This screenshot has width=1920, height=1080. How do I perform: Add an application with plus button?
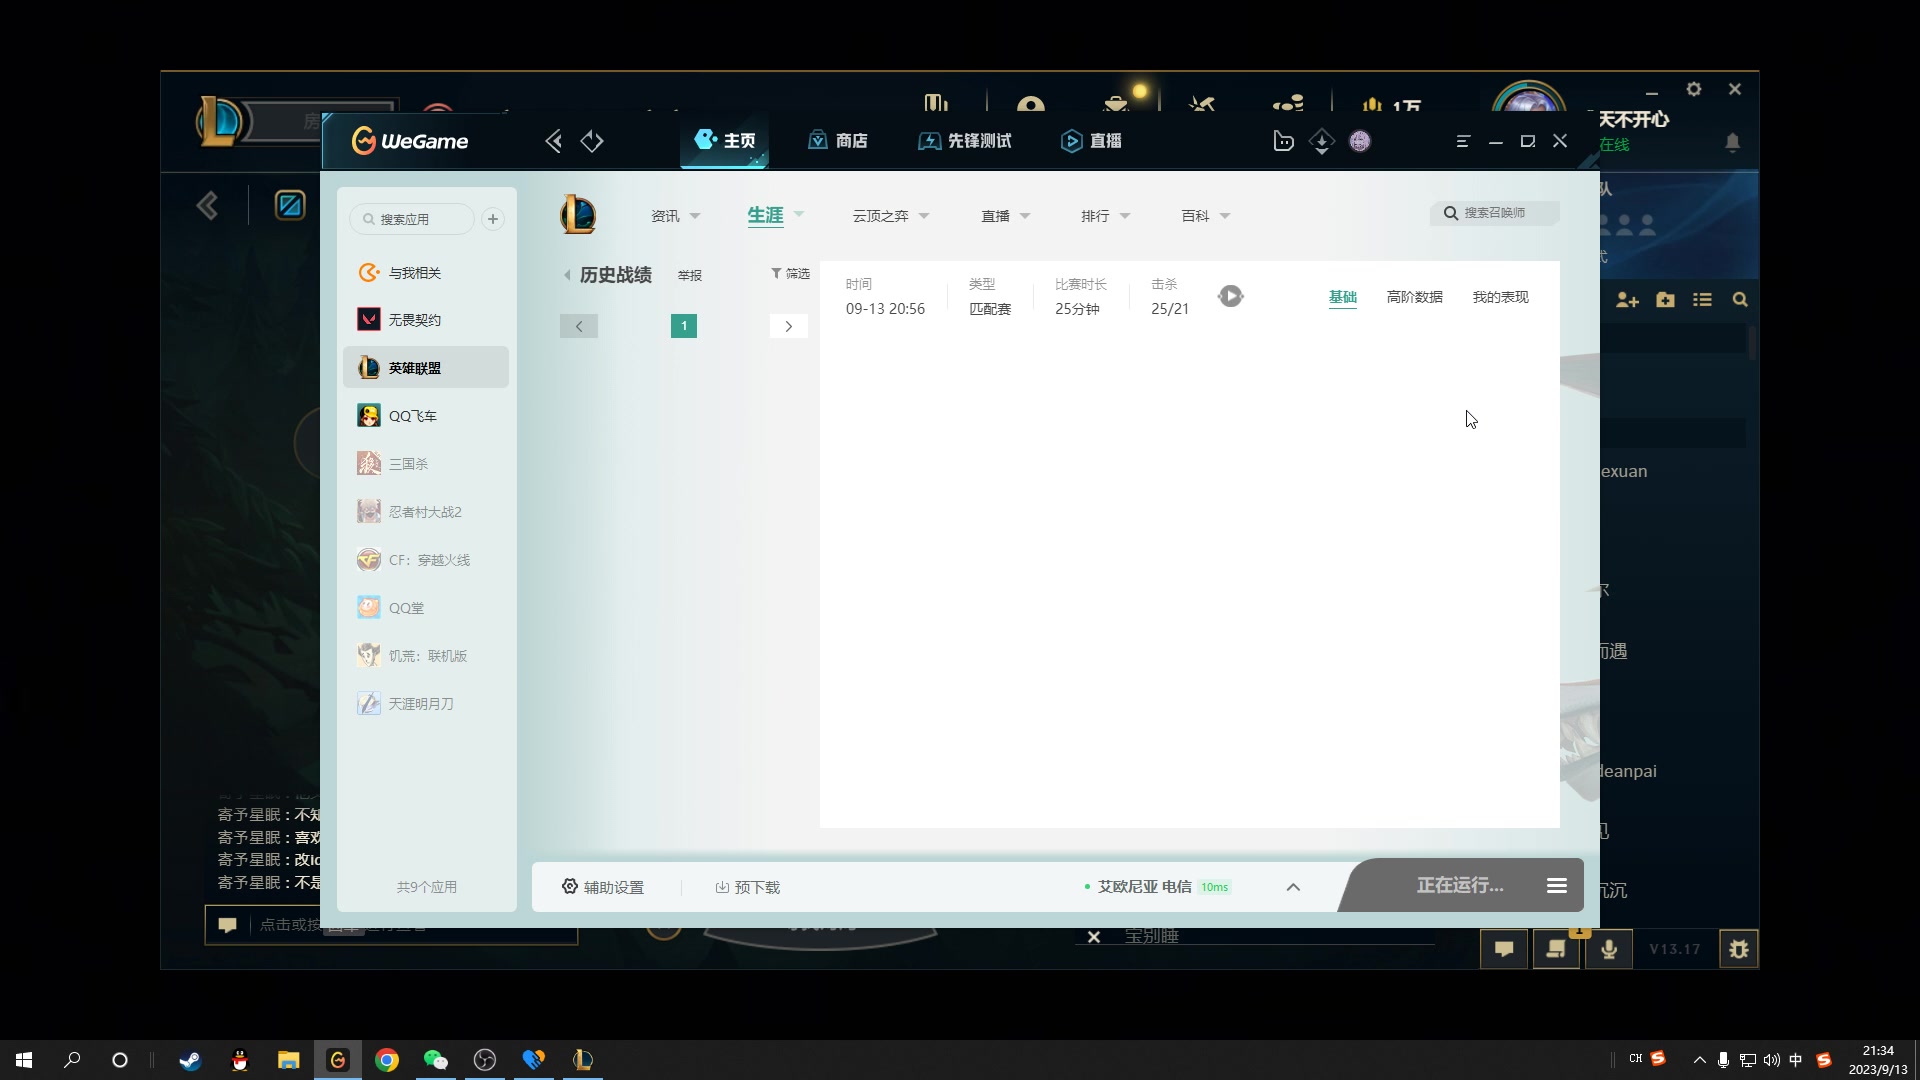493,219
